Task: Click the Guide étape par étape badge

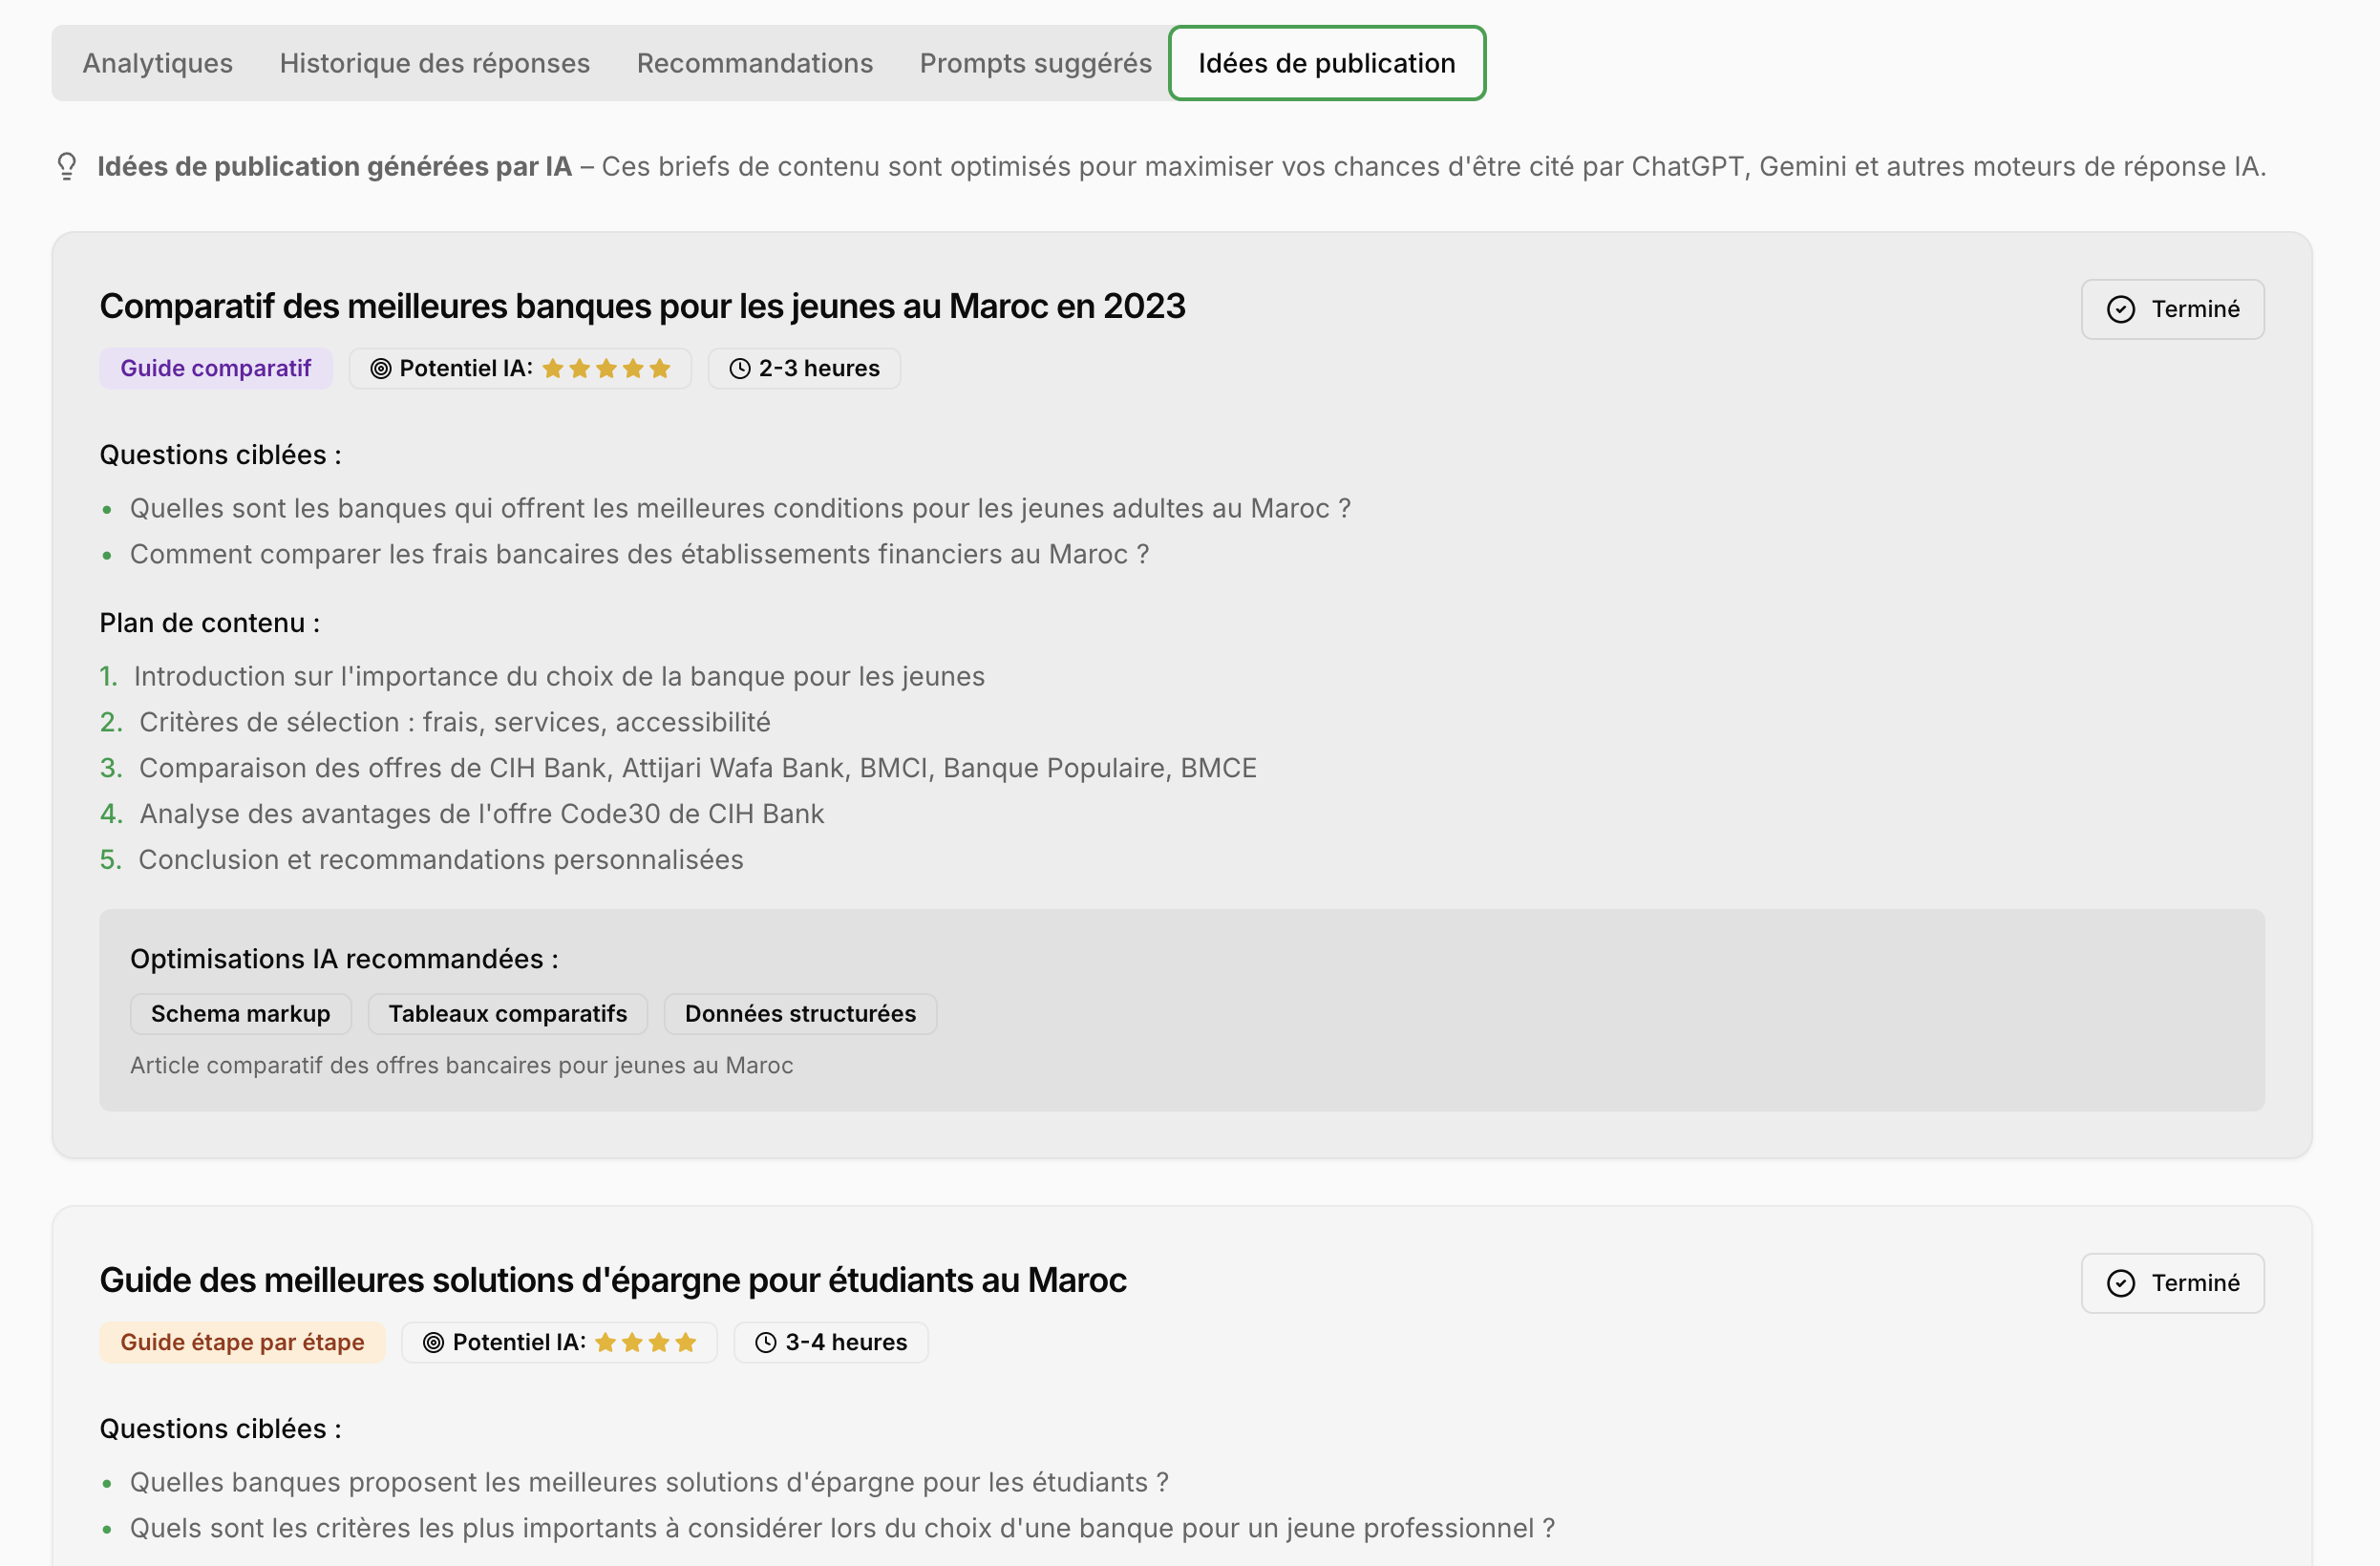Action: point(242,1343)
